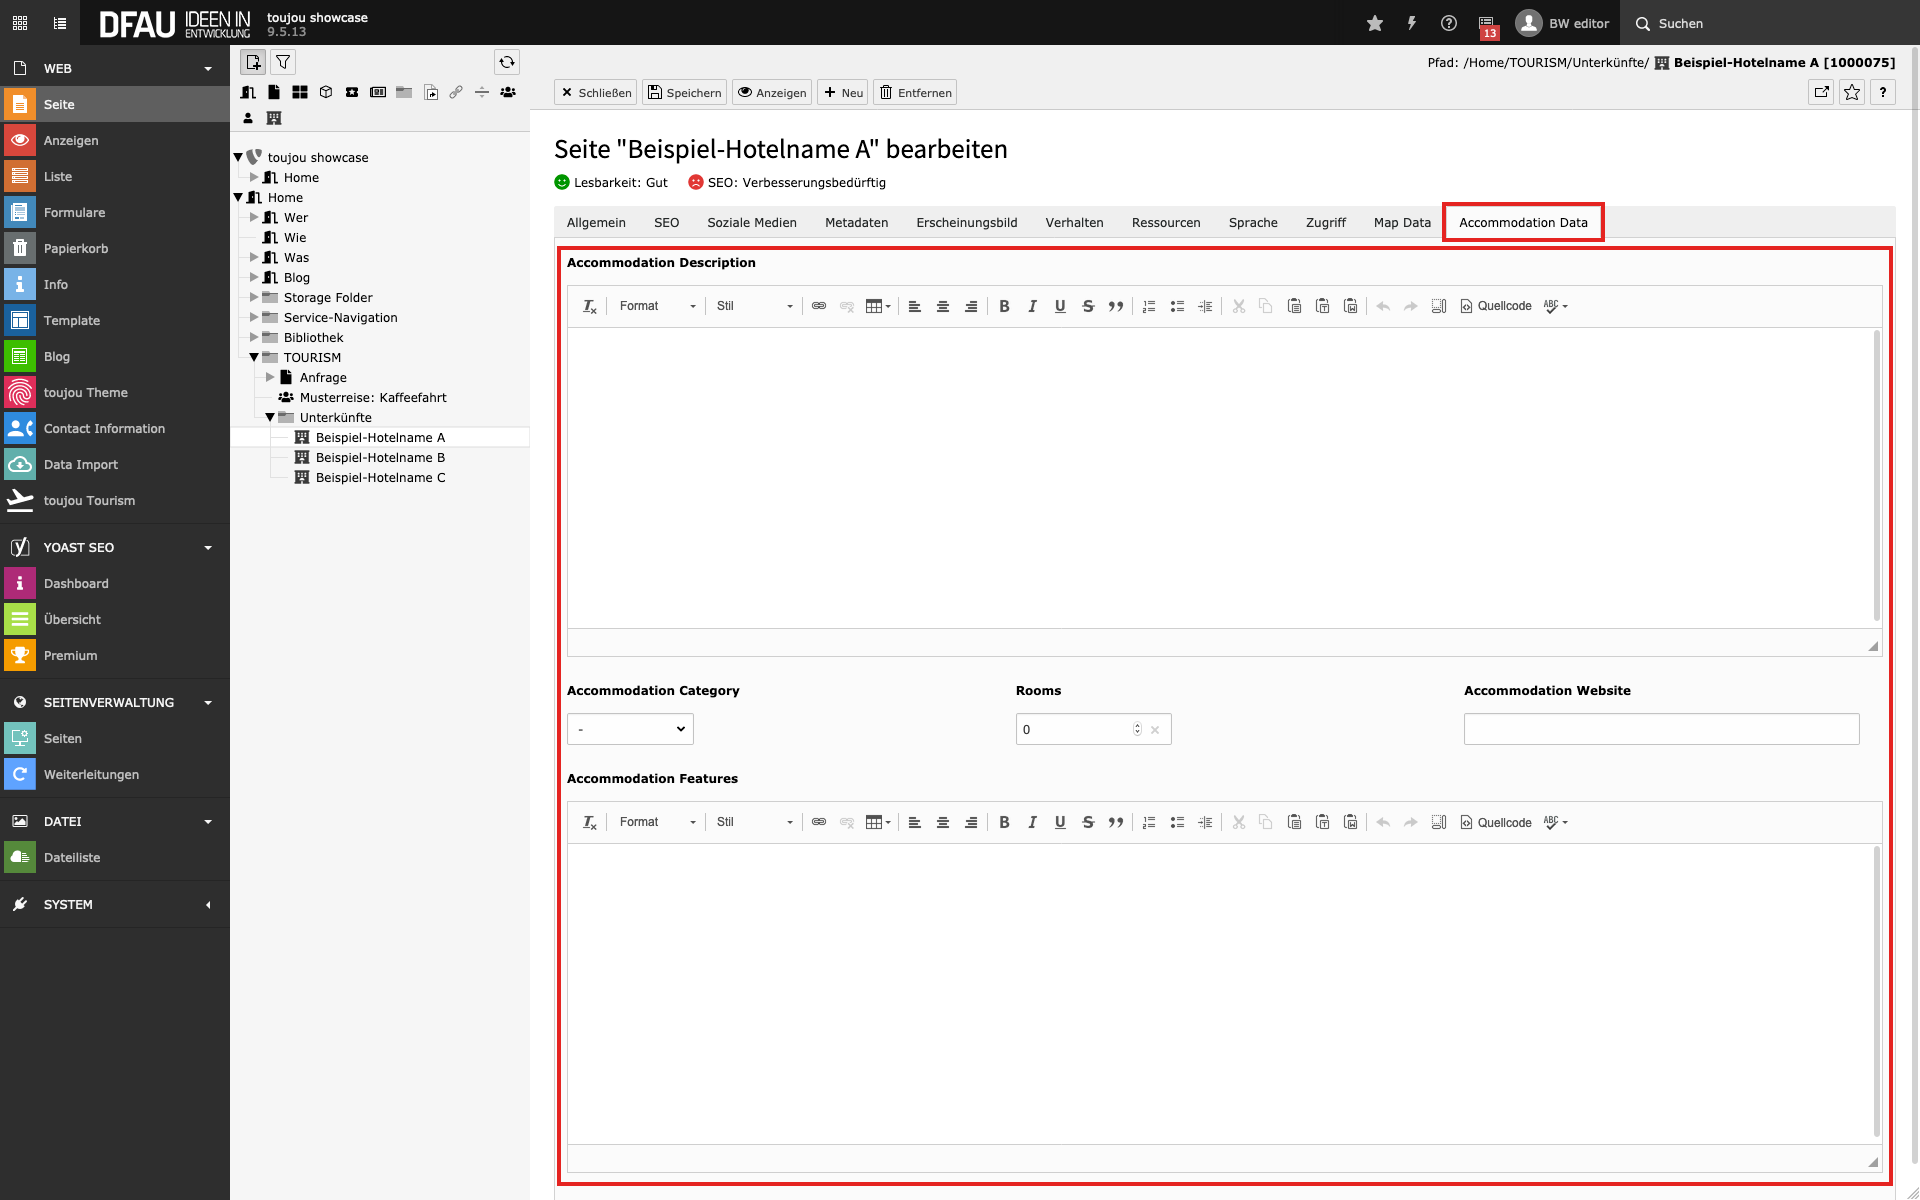This screenshot has width=1920, height=1200.
Task: Open the Format dropdown in the Description editor
Action: coord(657,306)
